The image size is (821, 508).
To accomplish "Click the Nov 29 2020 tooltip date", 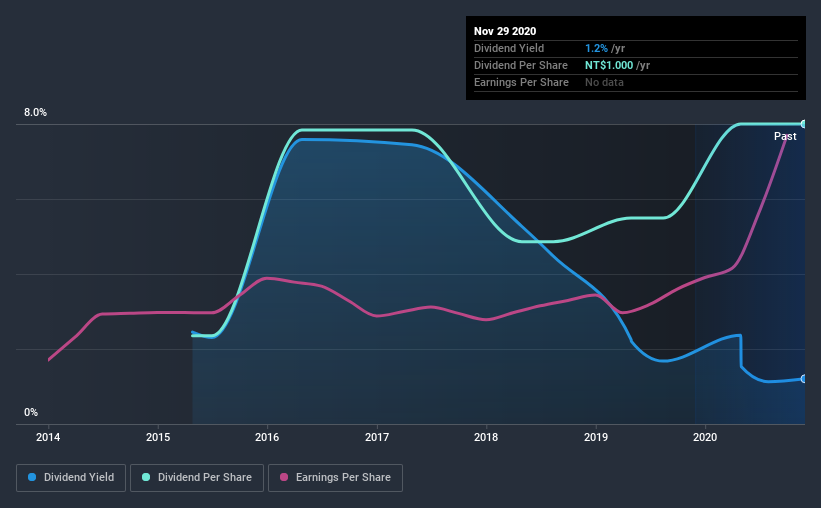I will 505,31.
